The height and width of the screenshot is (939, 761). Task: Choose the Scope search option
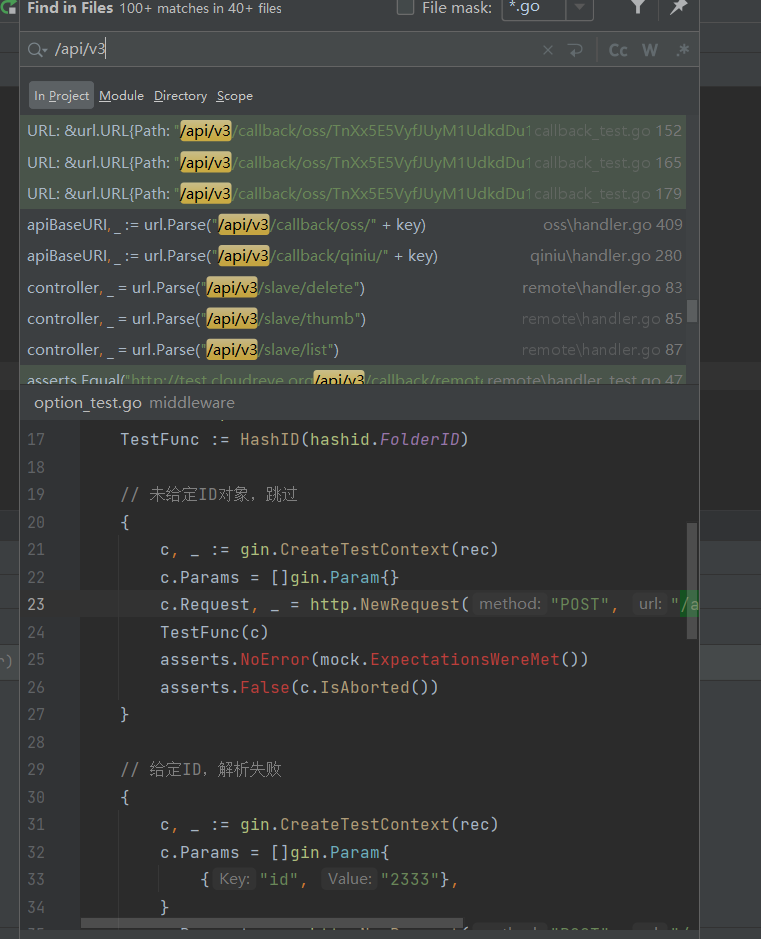(235, 95)
